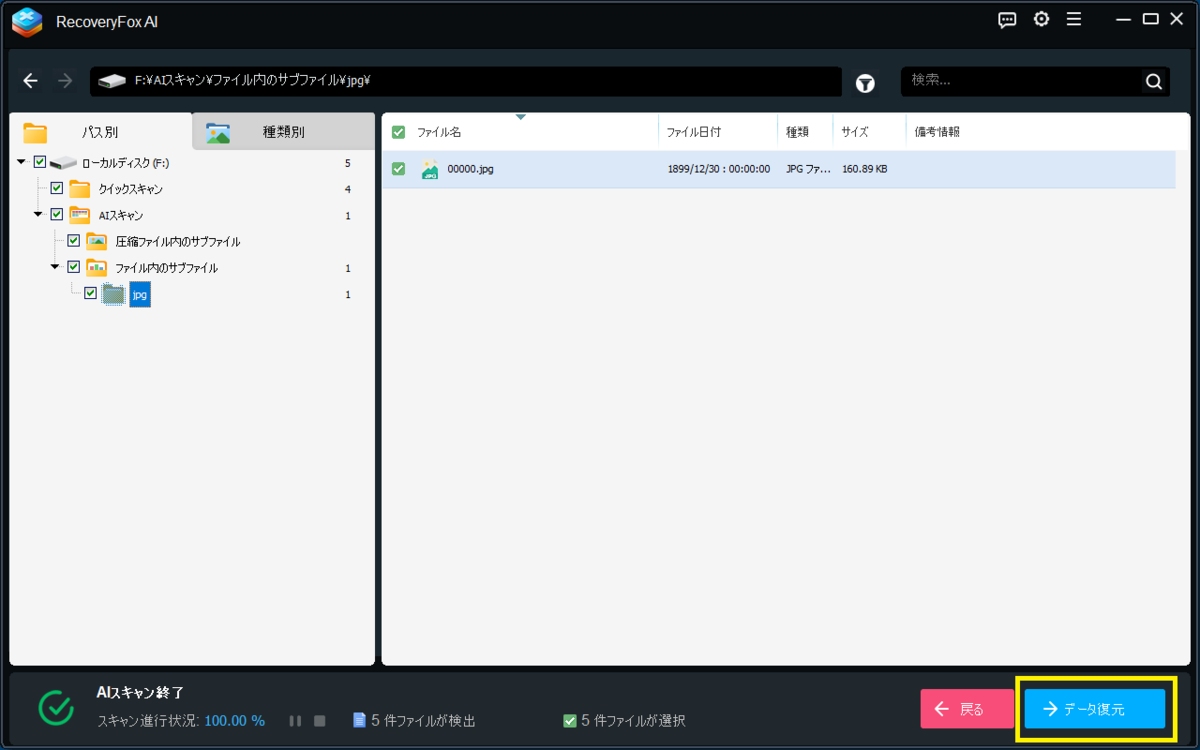
Task: Click the date 1899/12/30 : 00:00:00
Action: coord(719,169)
